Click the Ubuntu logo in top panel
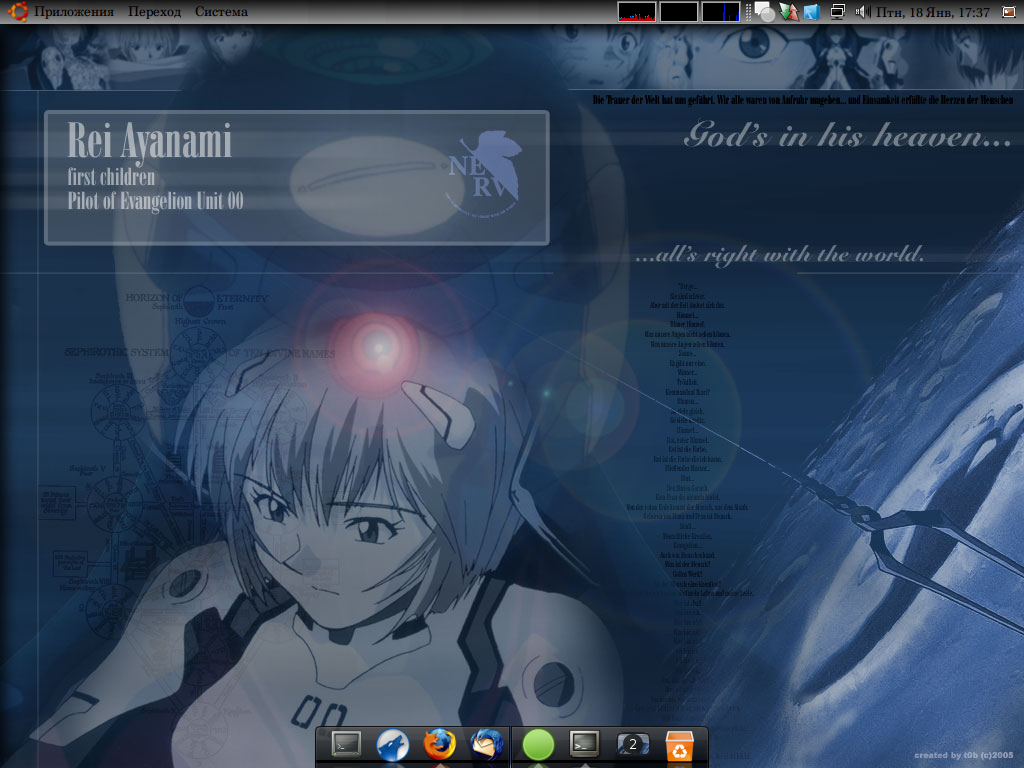This screenshot has height=768, width=1024. 18,11
